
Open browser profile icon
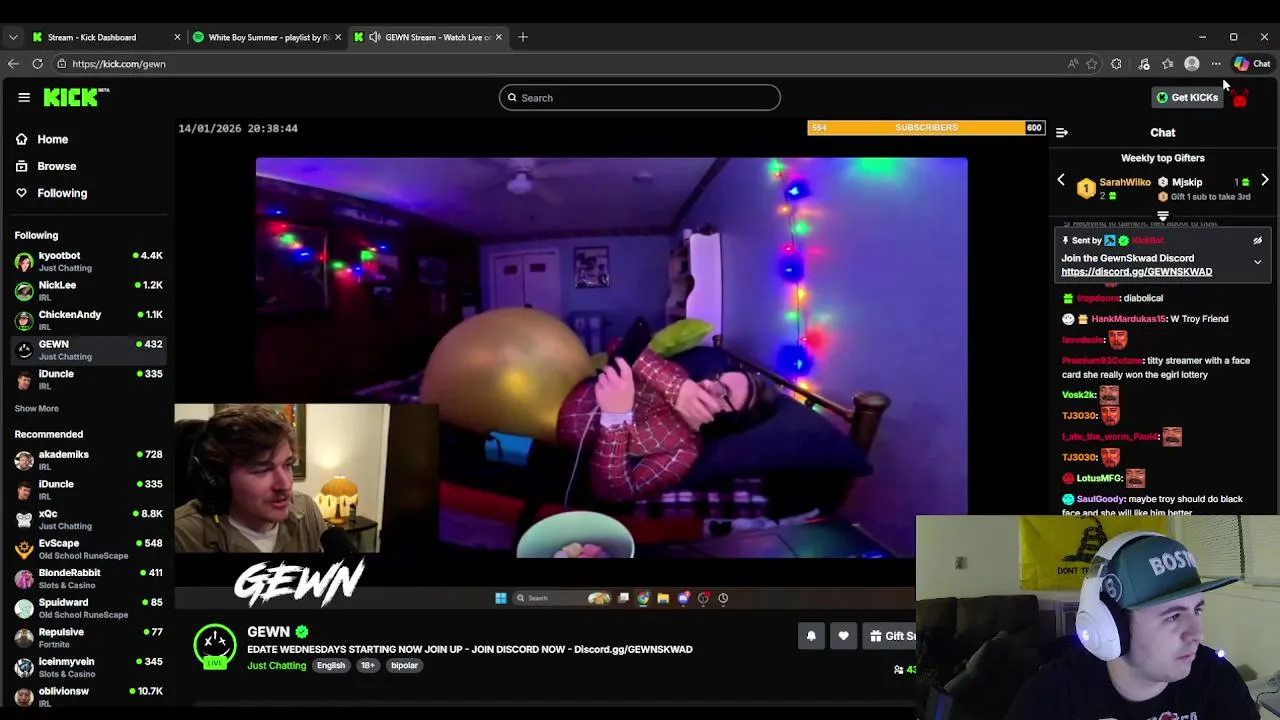[x=1191, y=64]
